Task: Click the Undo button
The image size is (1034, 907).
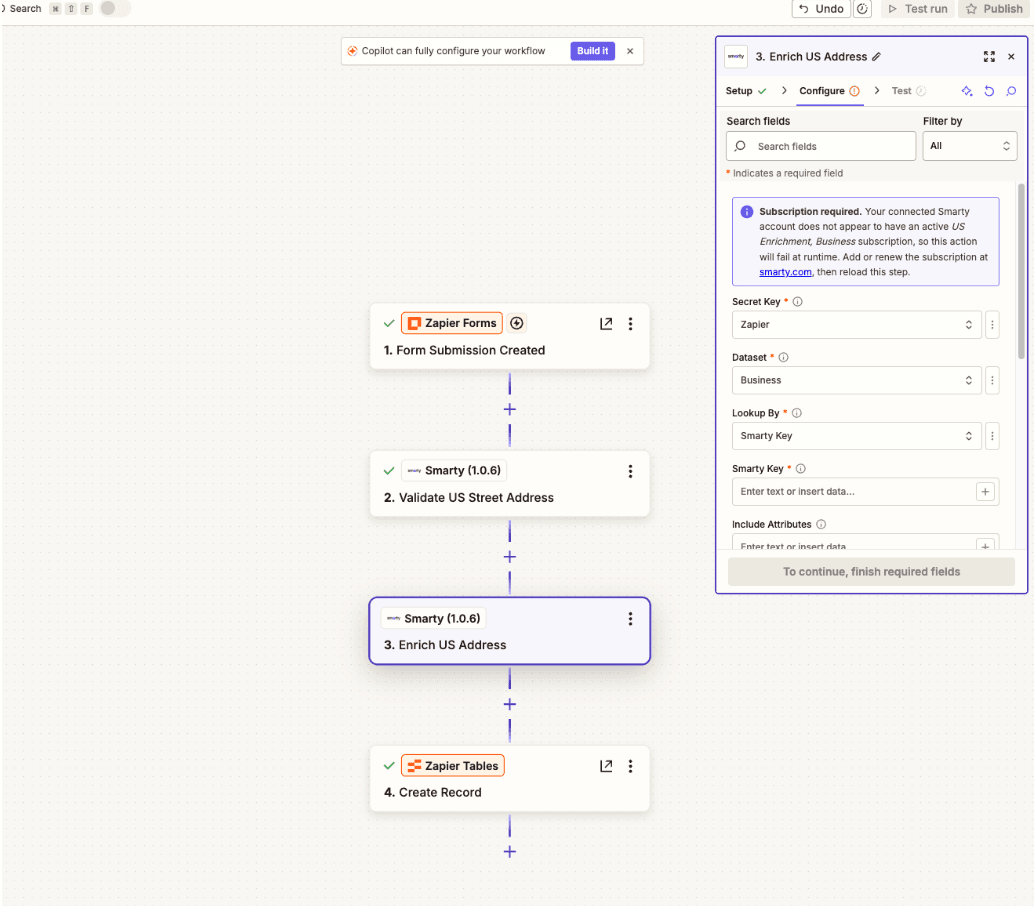Action: point(821,9)
